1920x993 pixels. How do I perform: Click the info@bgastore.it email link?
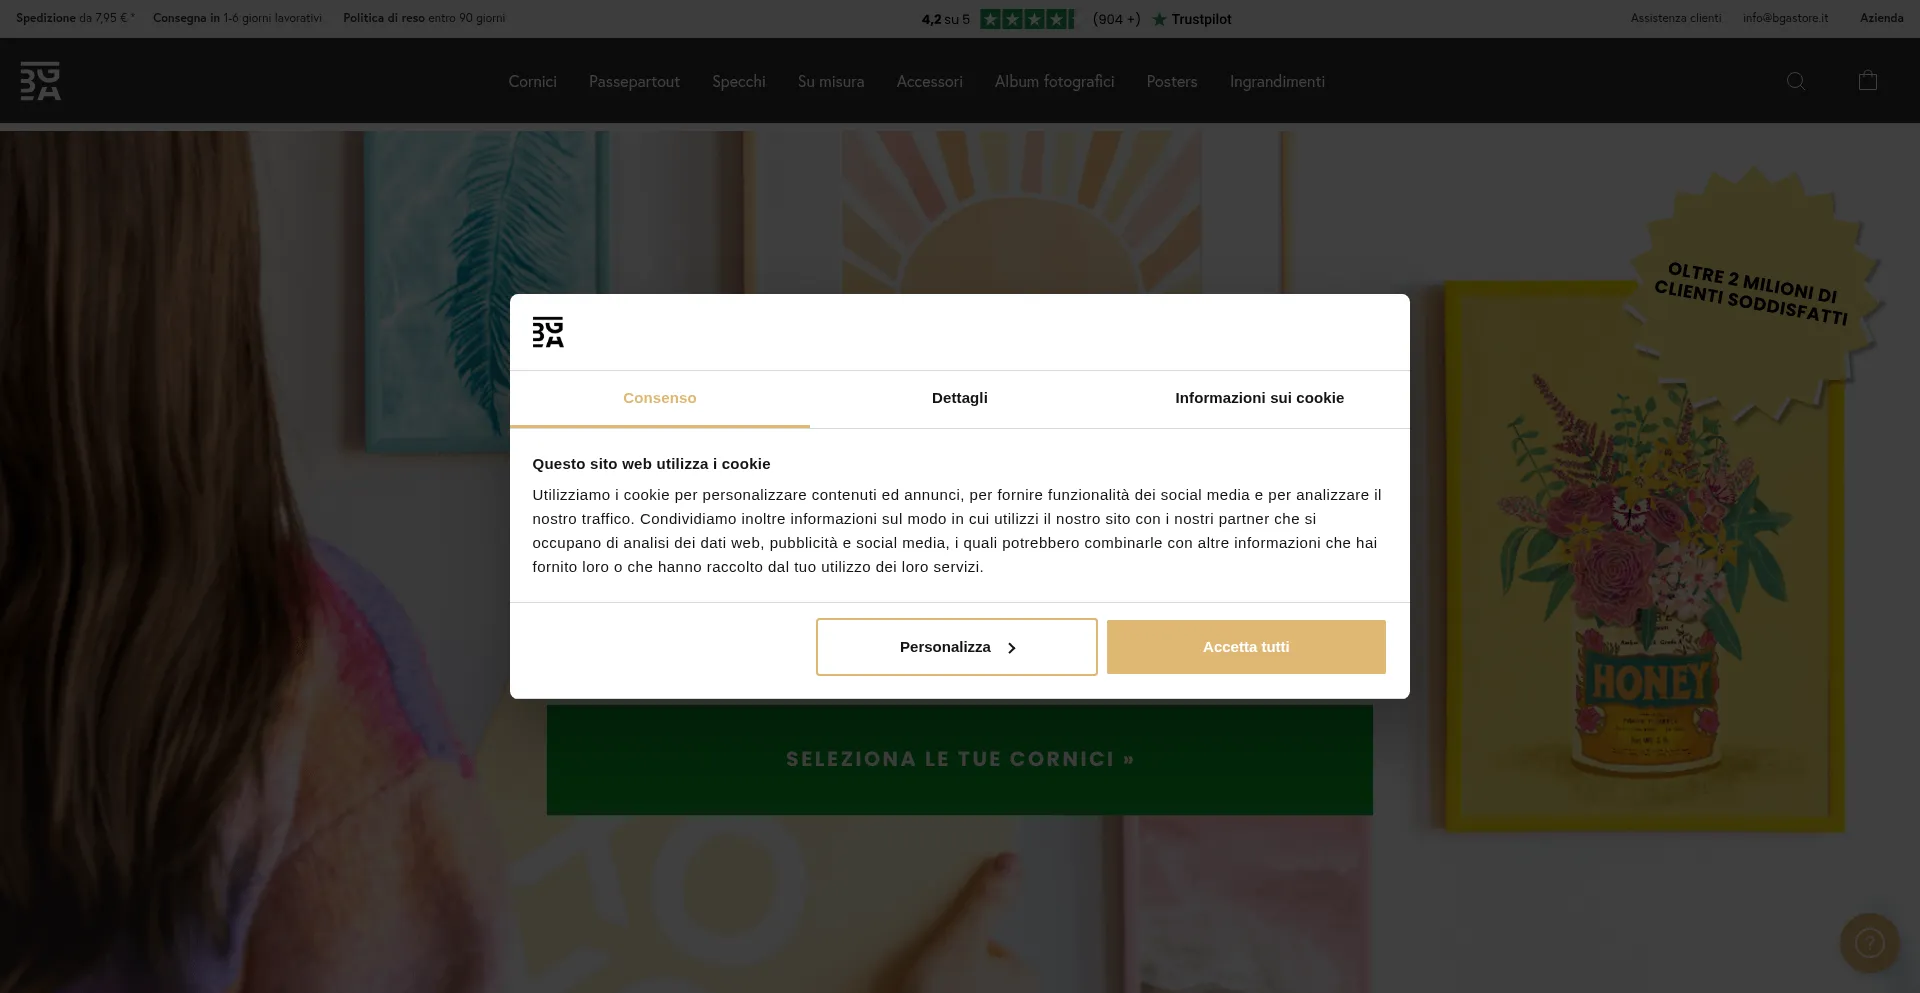1785,18
